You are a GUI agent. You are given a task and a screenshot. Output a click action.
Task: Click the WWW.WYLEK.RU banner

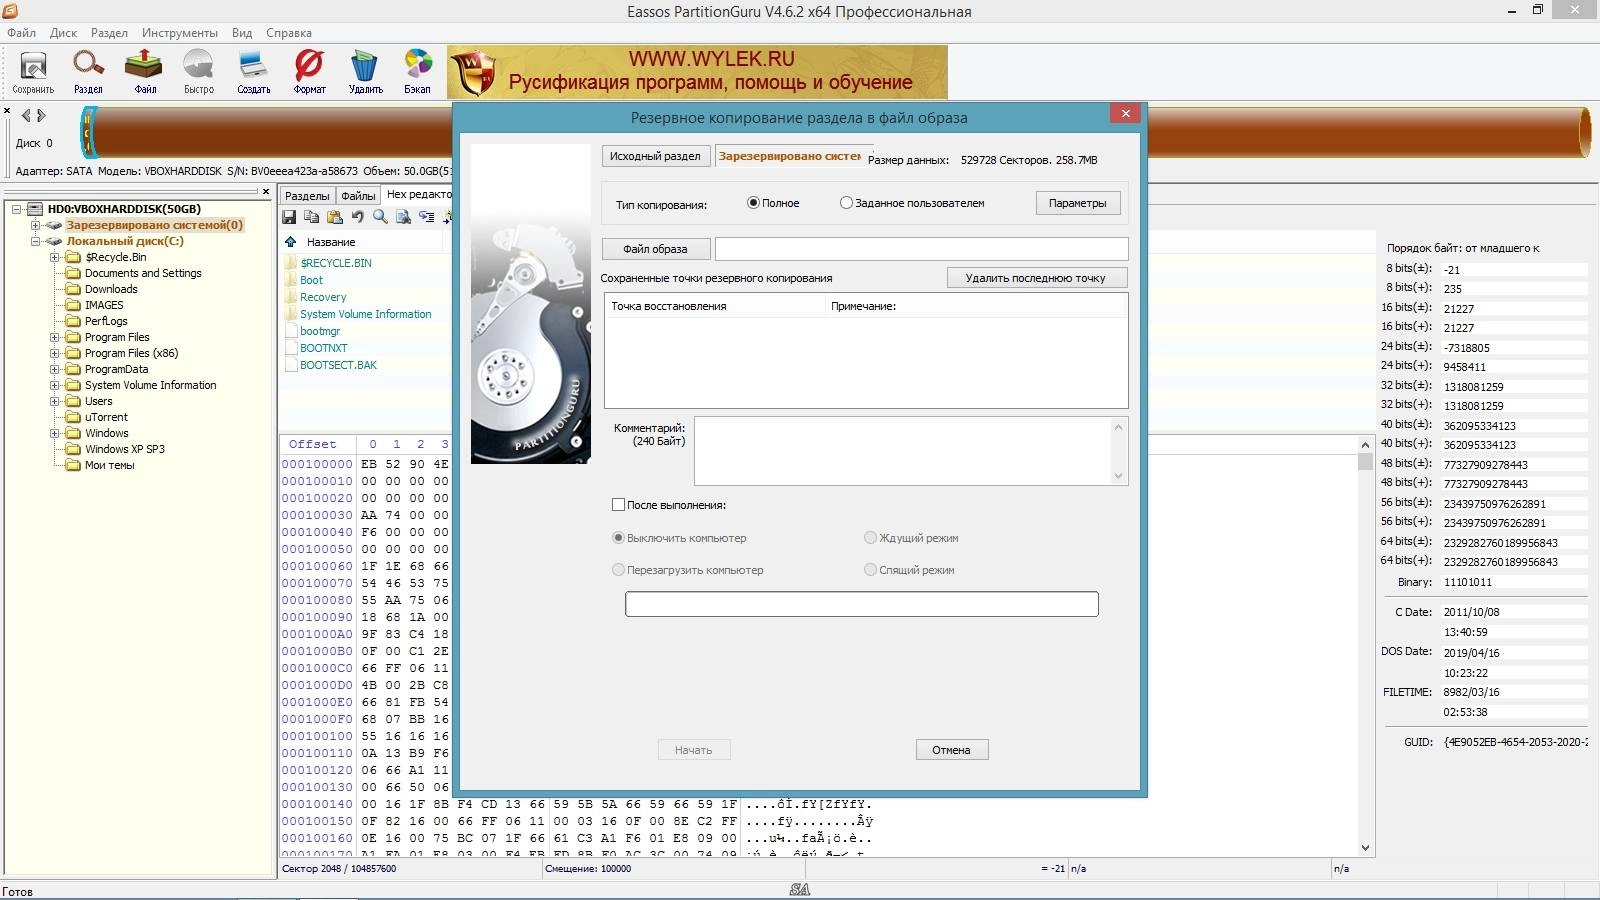[697, 72]
